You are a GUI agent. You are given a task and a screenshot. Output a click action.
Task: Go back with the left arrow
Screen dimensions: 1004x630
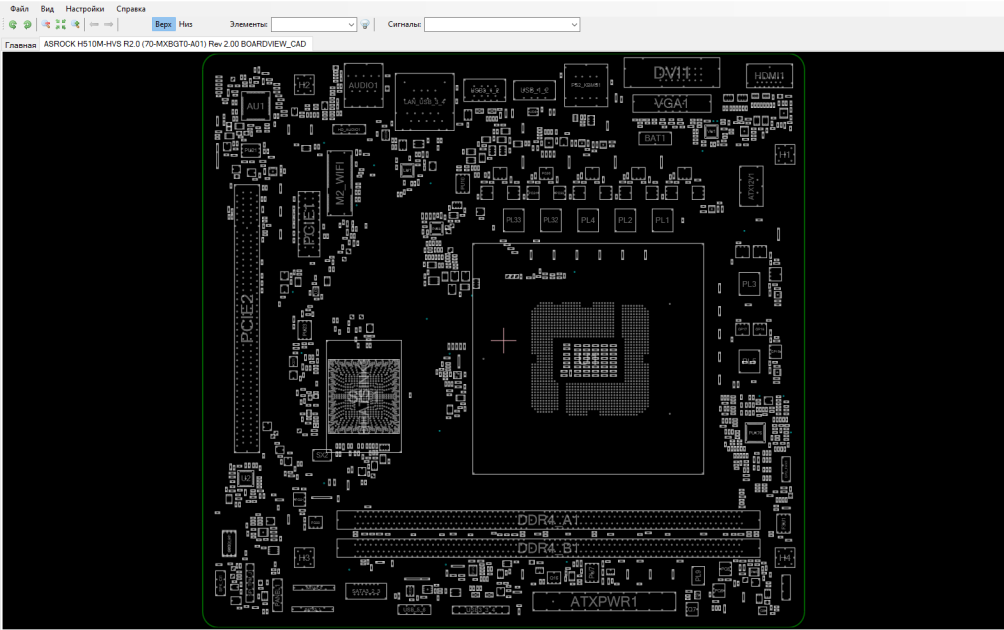click(x=94, y=24)
